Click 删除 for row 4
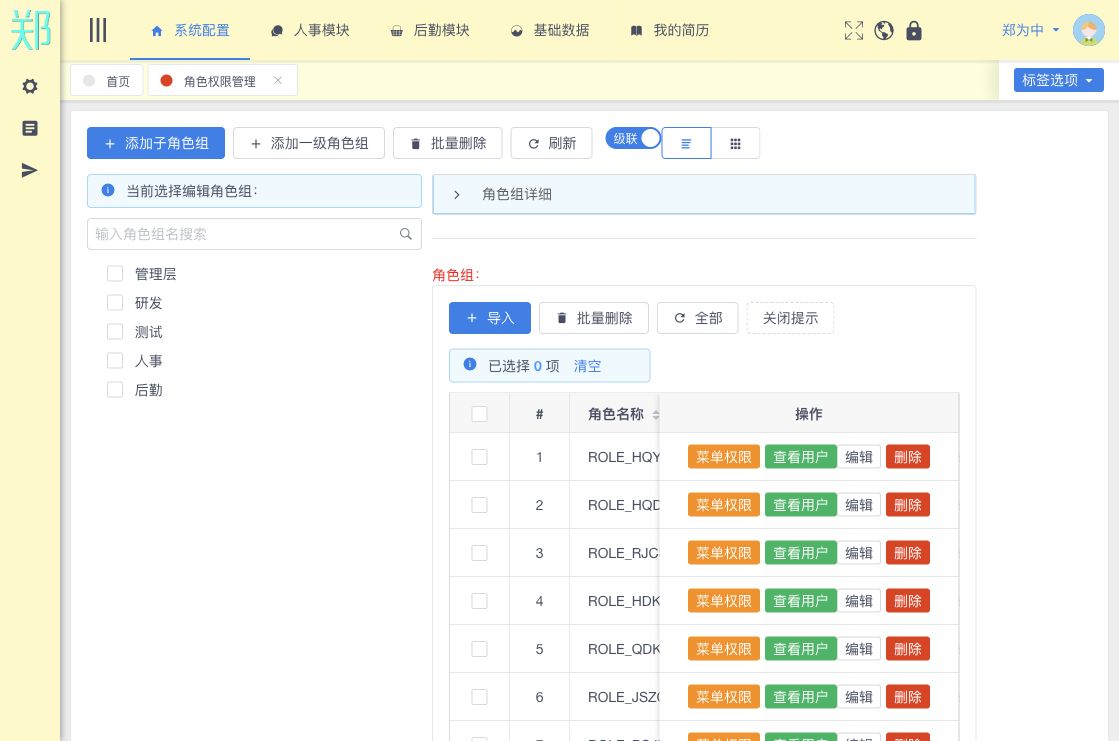1119x741 pixels. [x=908, y=601]
